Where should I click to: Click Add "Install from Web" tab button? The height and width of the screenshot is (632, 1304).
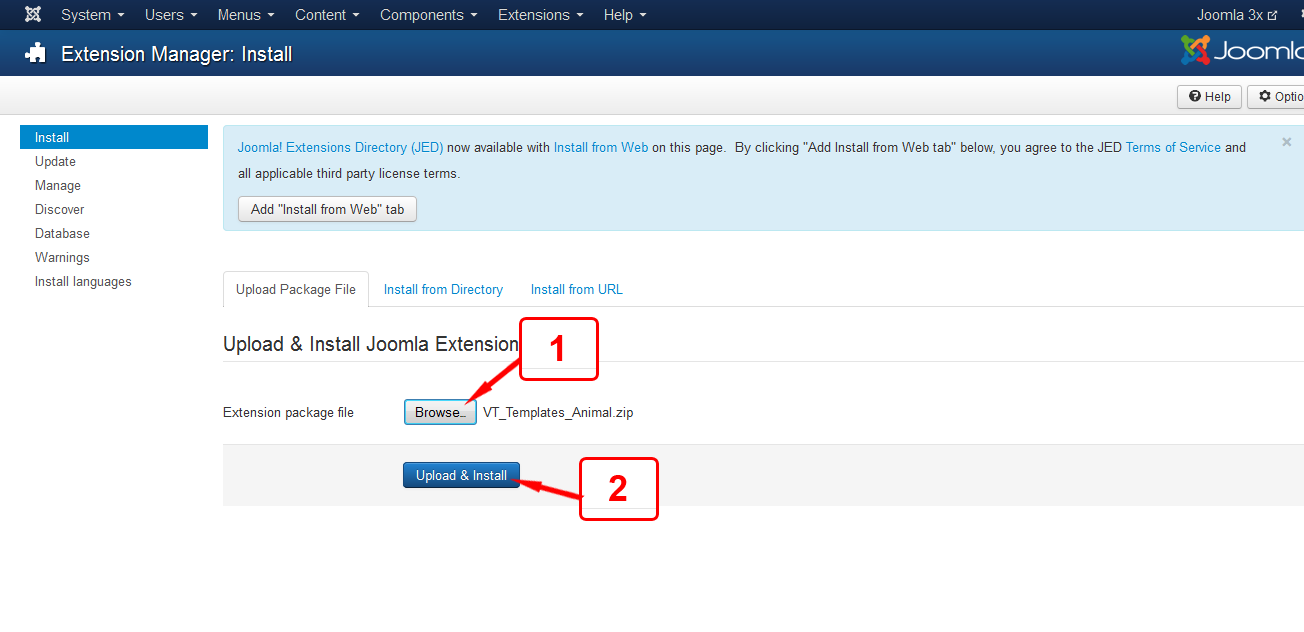click(327, 209)
